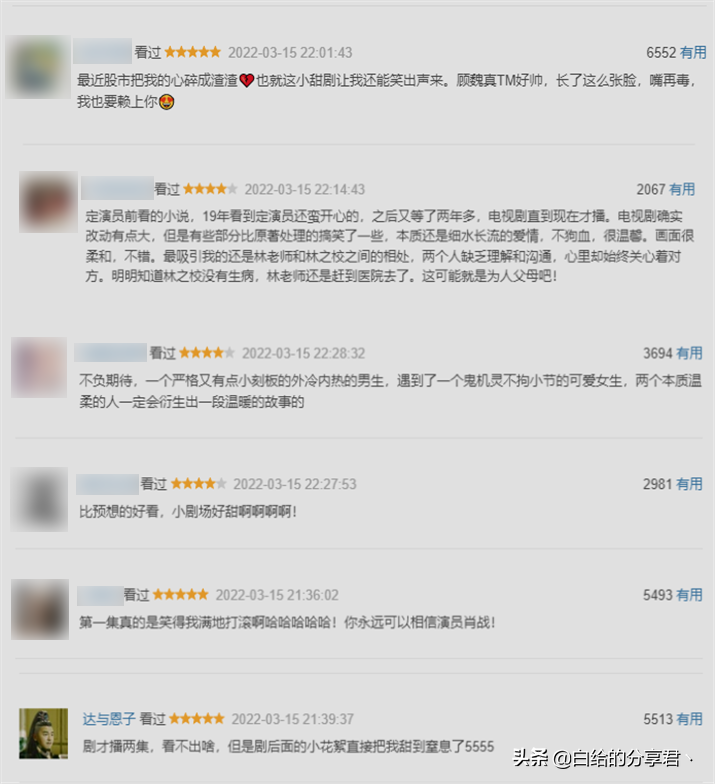715x784 pixels.
Task: Open the blurred avatar of the first reviewer
Action: tap(38, 66)
